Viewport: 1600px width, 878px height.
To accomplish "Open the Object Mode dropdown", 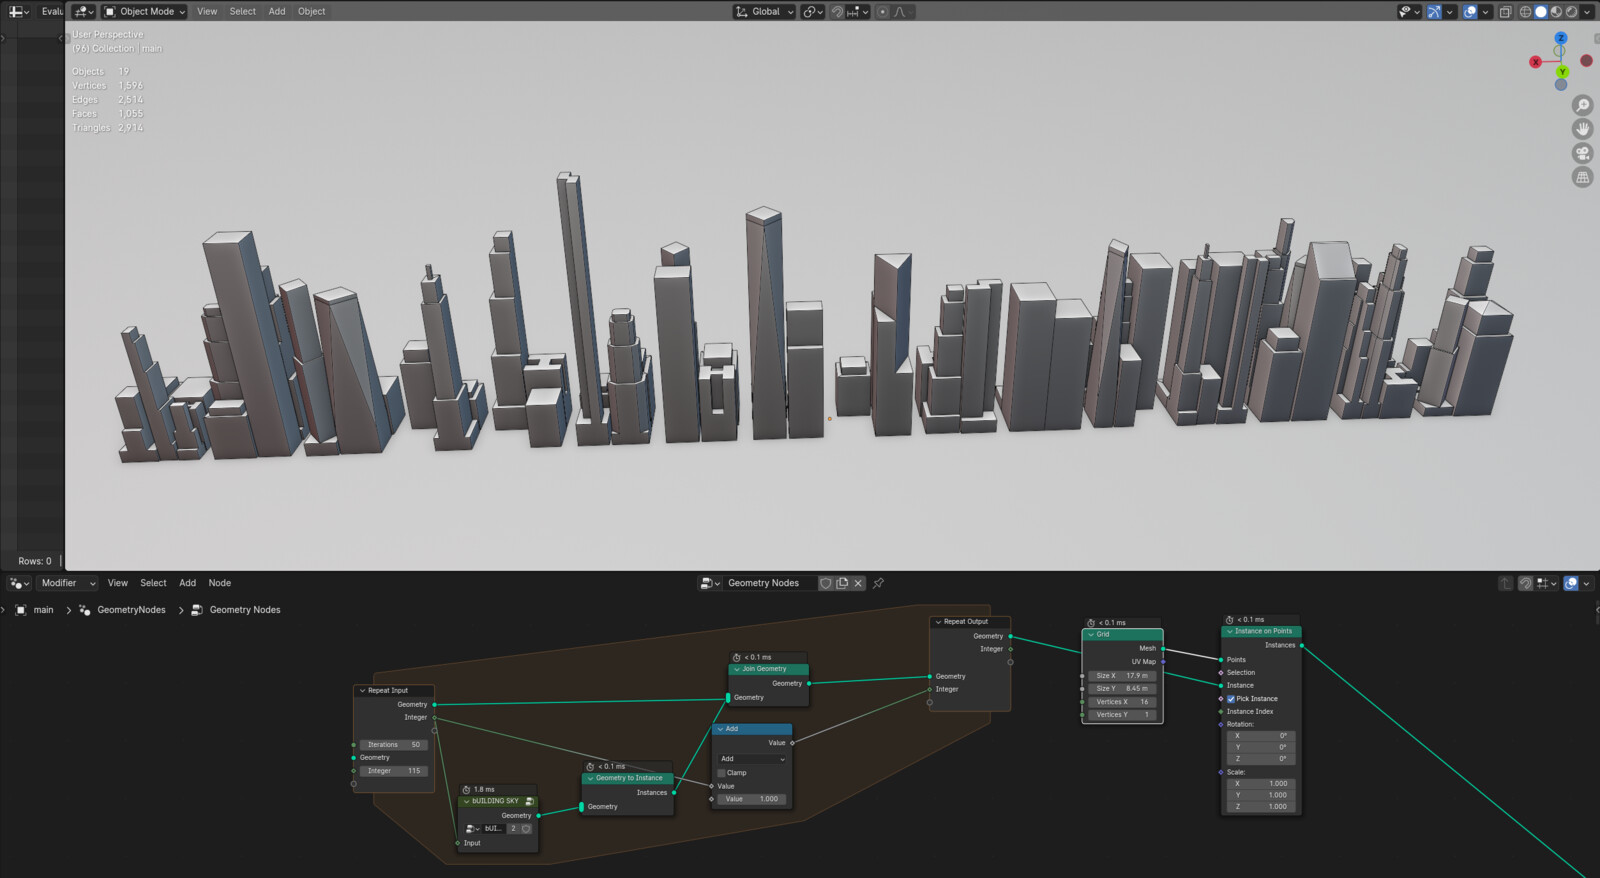I will click(145, 11).
